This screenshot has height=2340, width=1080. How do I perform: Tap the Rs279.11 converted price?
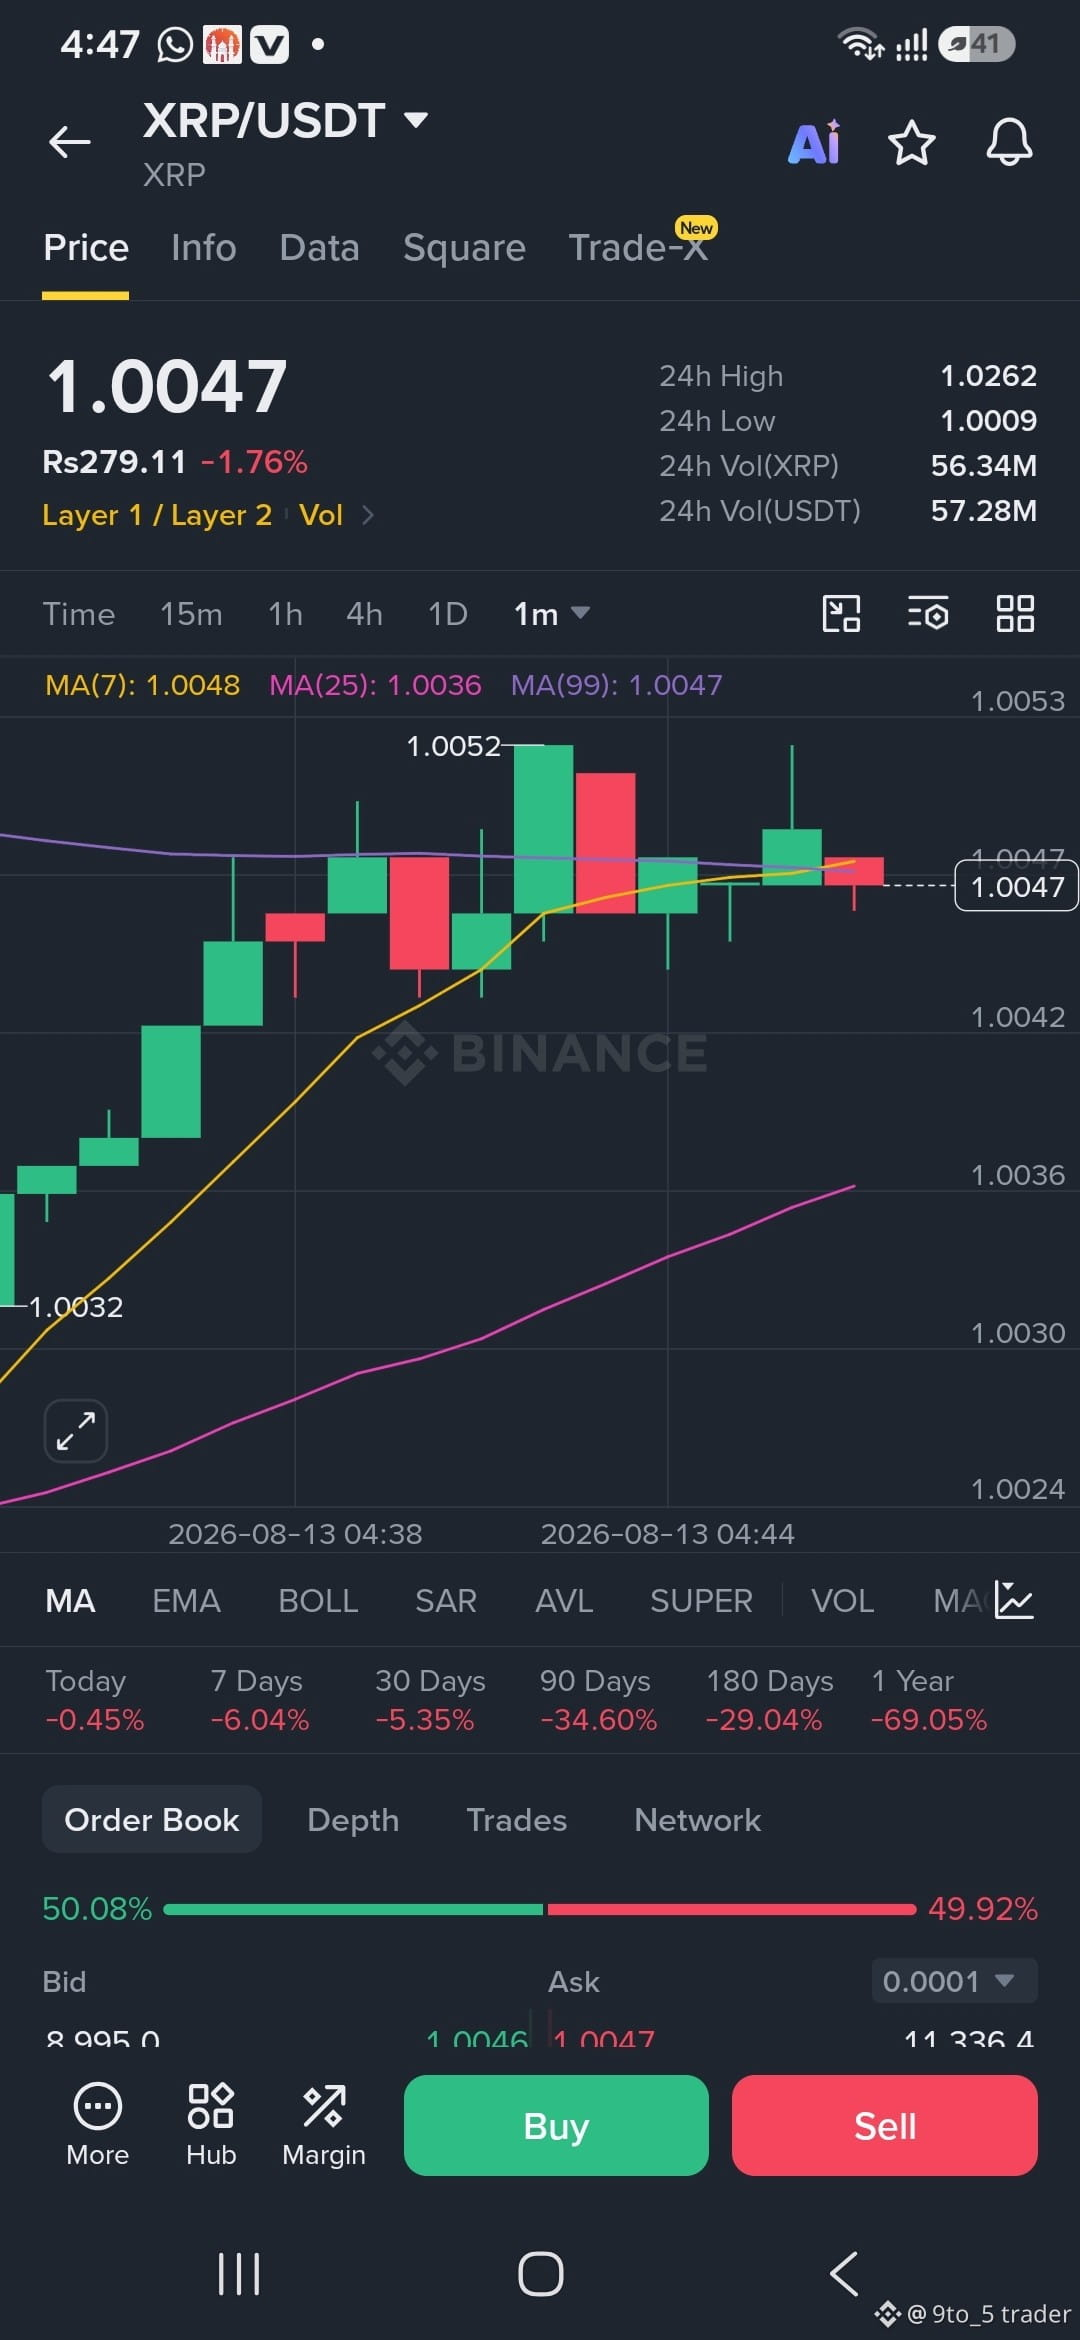pyautogui.click(x=114, y=462)
